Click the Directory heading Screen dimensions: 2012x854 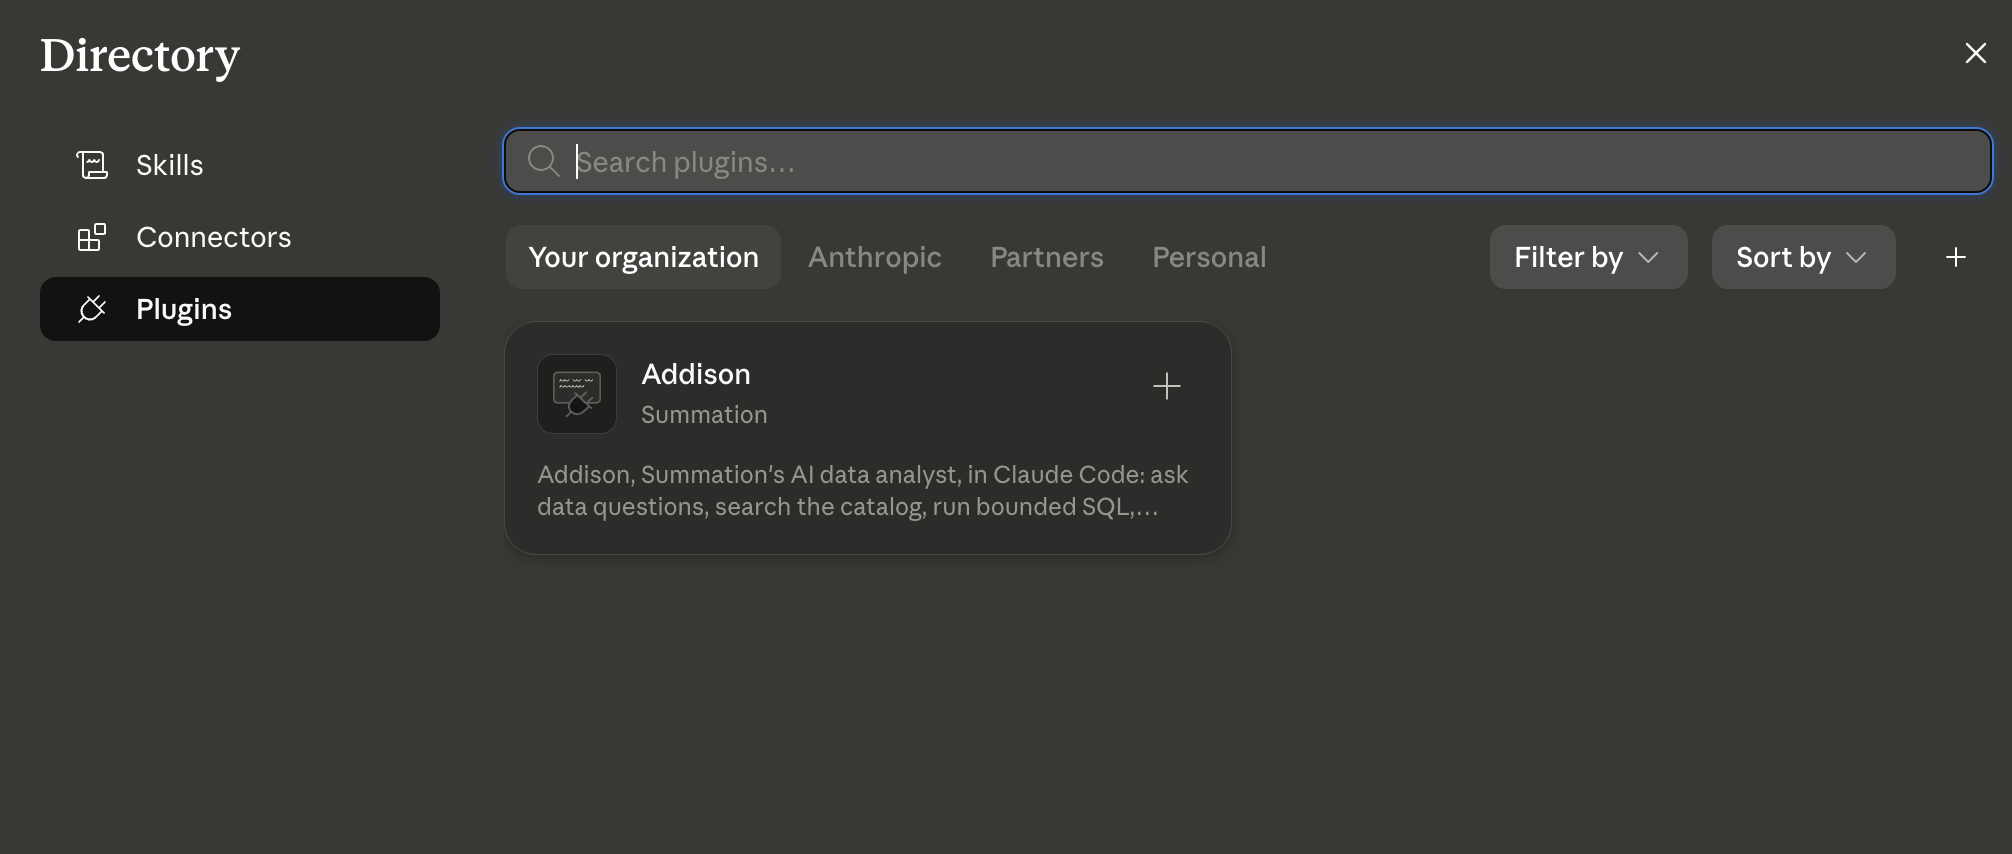140,56
